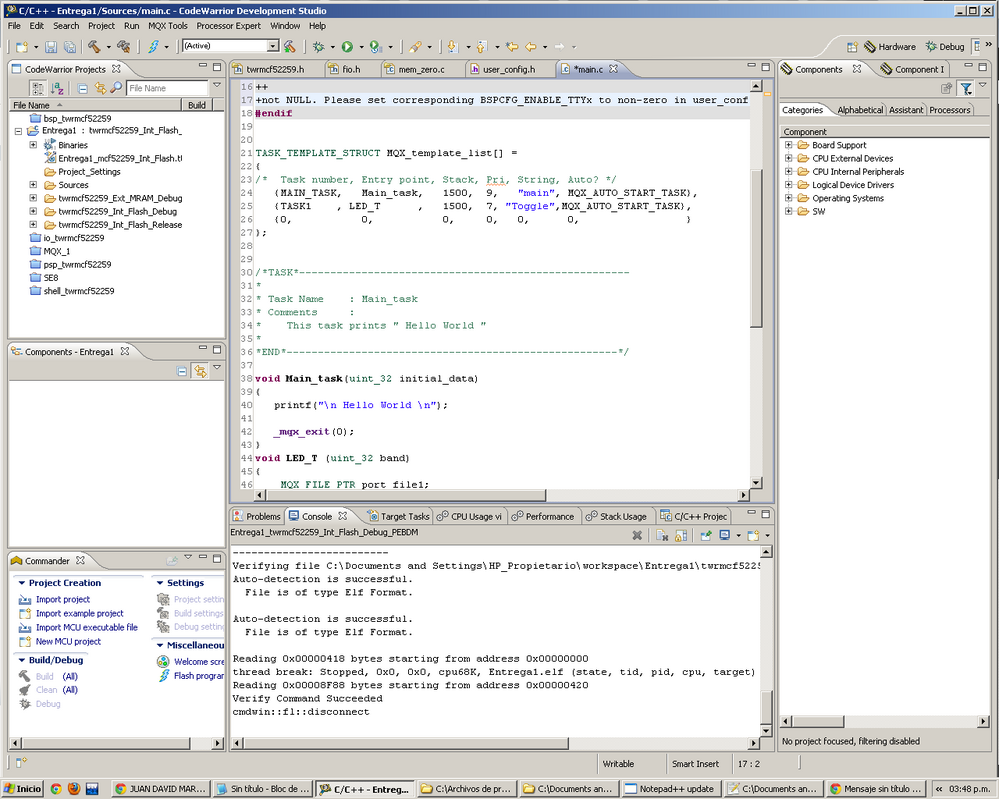Click the Save icon in the toolbar

[x=51, y=47]
